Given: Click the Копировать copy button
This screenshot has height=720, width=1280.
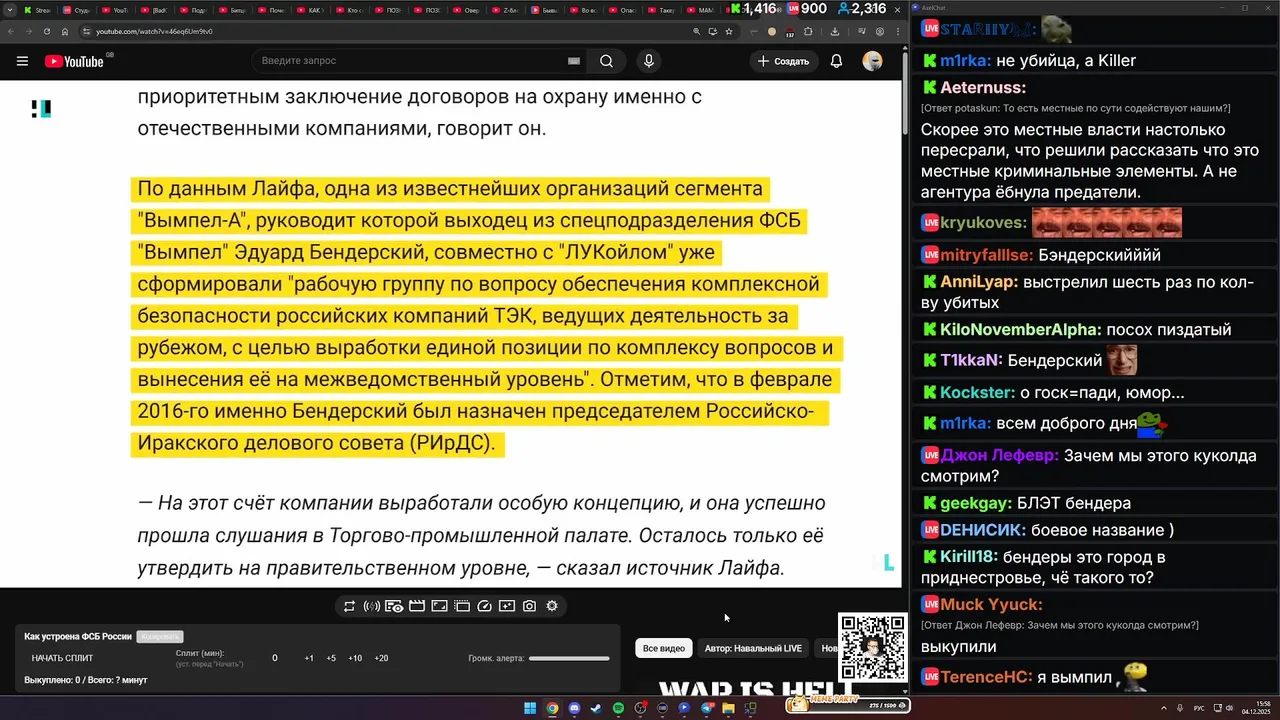Looking at the screenshot, I should (x=160, y=636).
